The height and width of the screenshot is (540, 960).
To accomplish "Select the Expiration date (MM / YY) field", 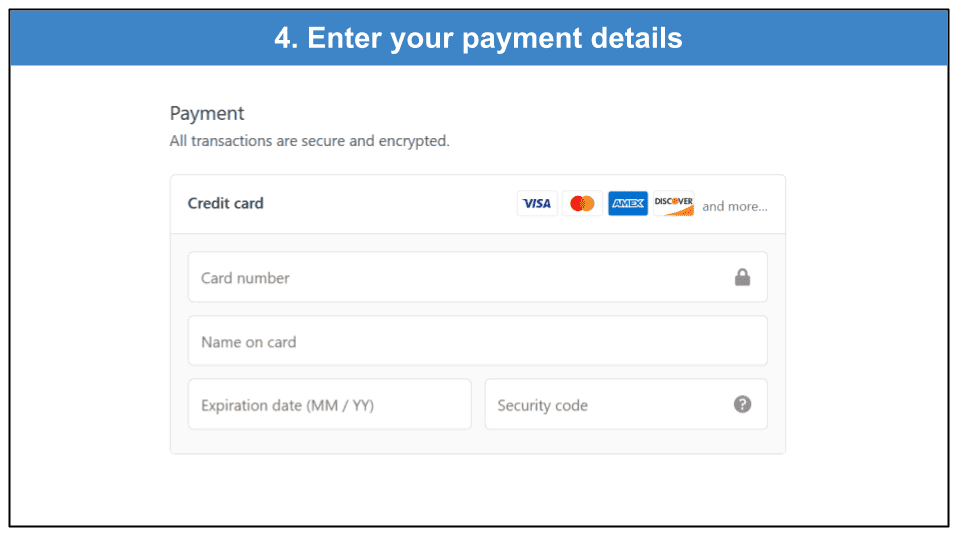I will (330, 404).
